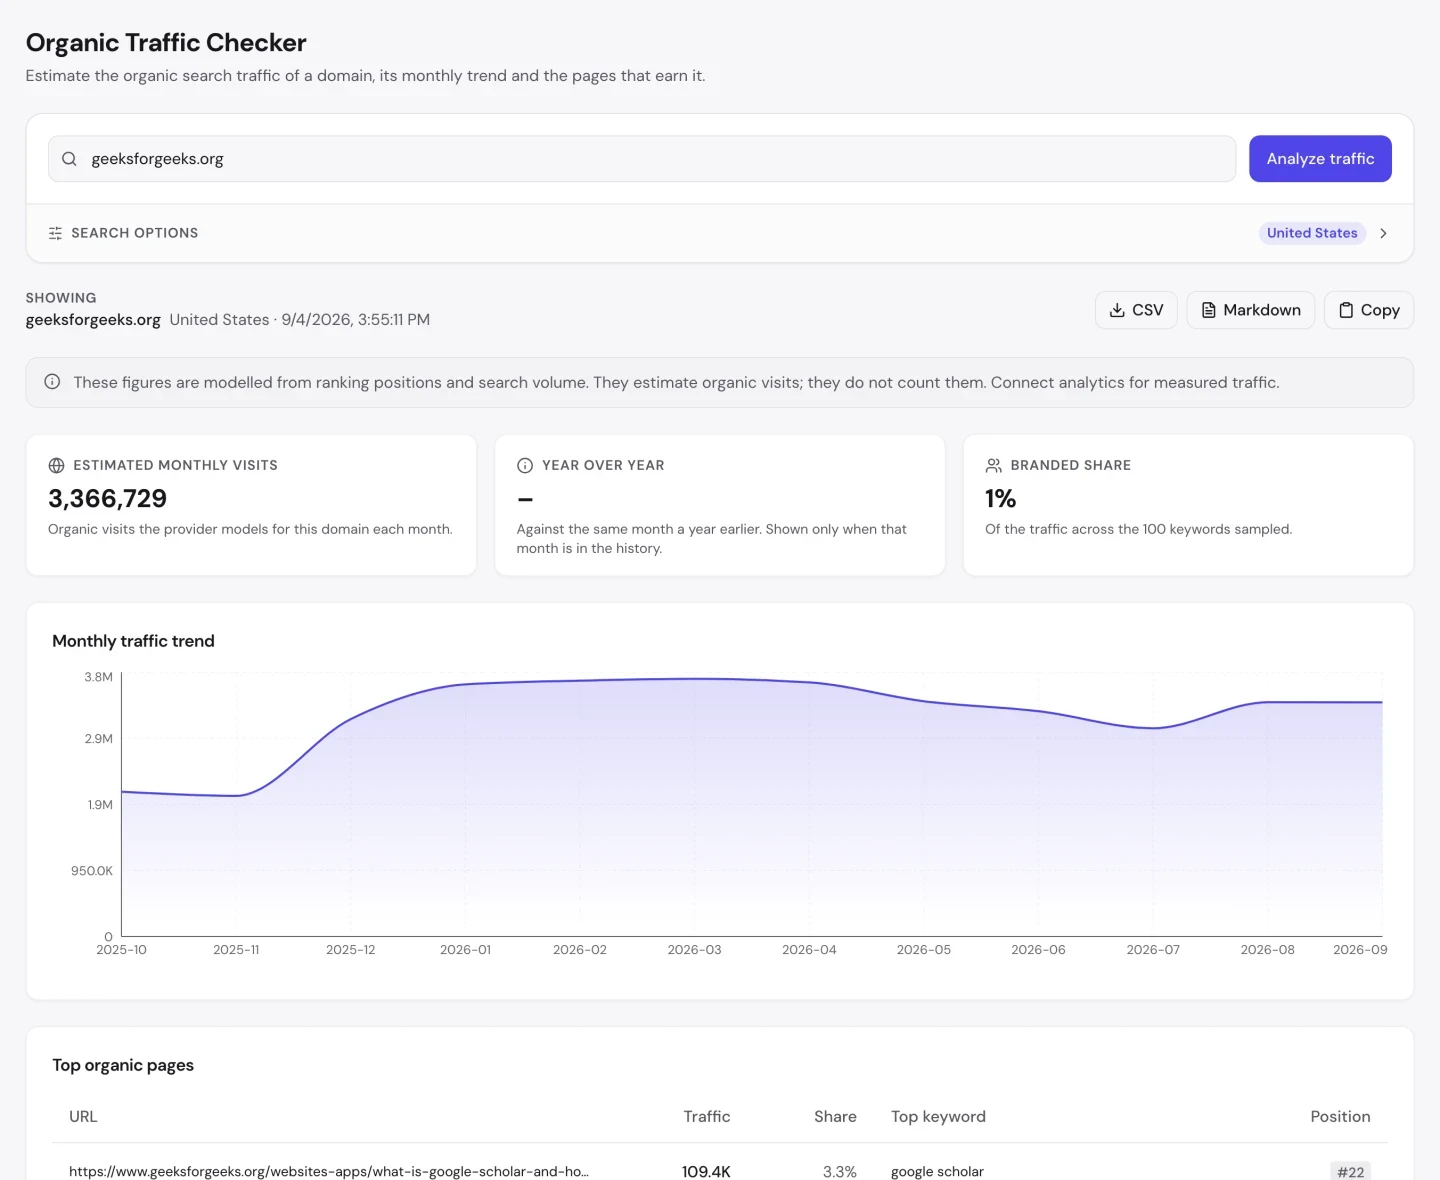This screenshot has height=1180, width=1440.
Task: Click the Analyze traffic button
Action: [1320, 159]
